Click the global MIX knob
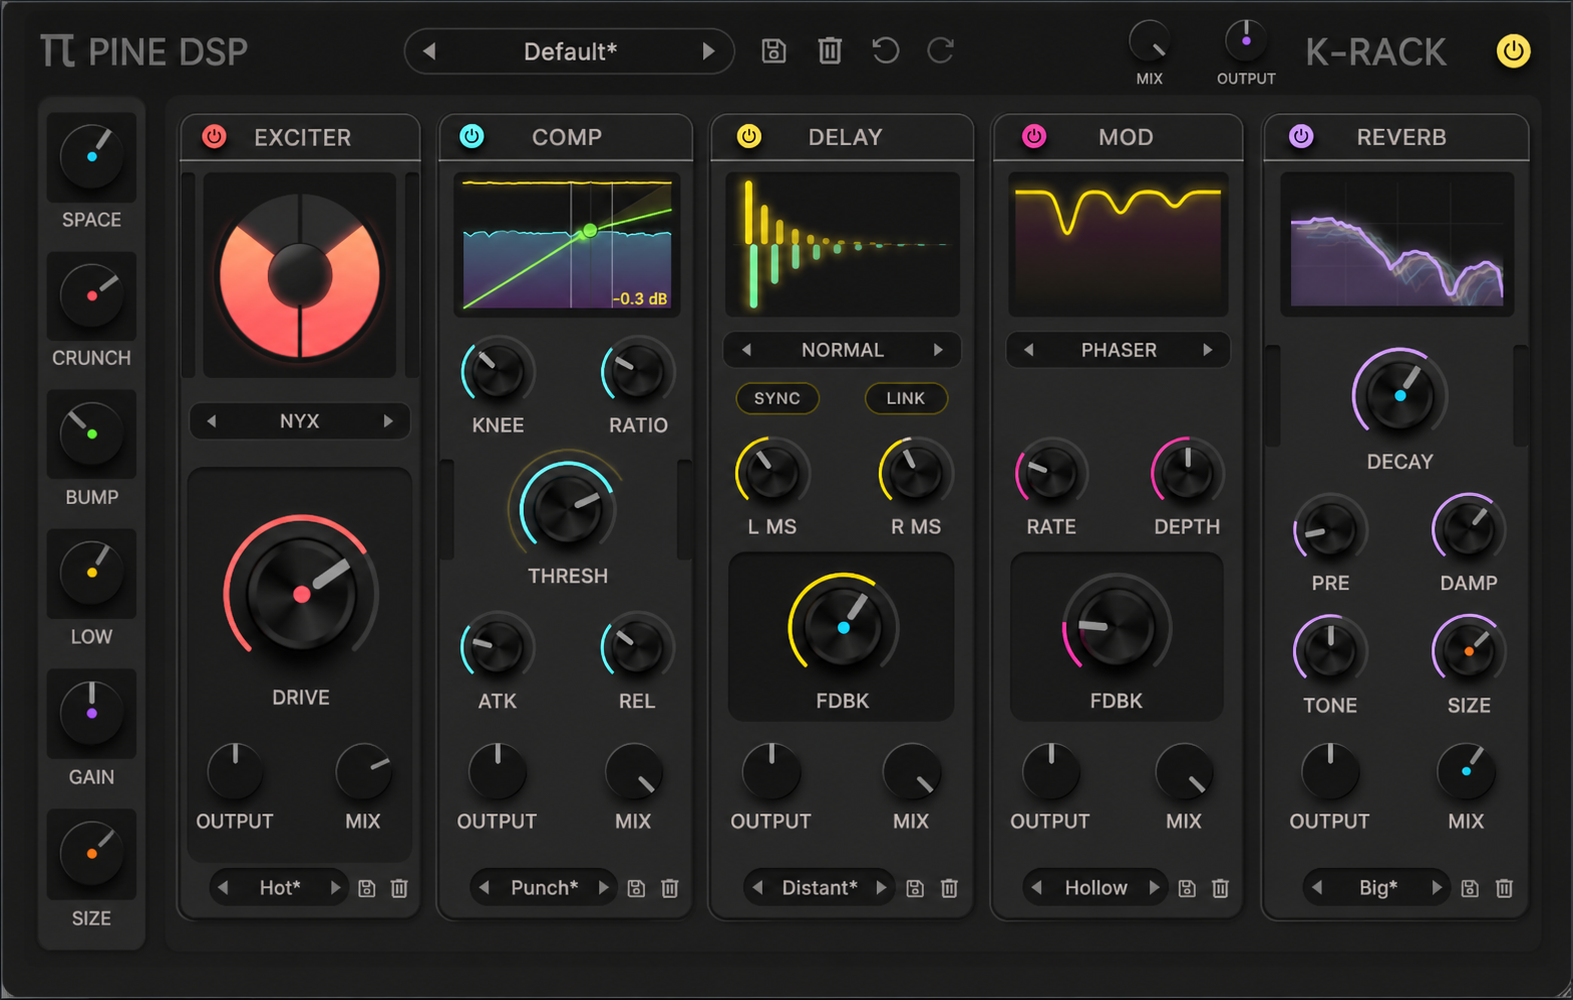This screenshot has height=1000, width=1573. [1149, 42]
